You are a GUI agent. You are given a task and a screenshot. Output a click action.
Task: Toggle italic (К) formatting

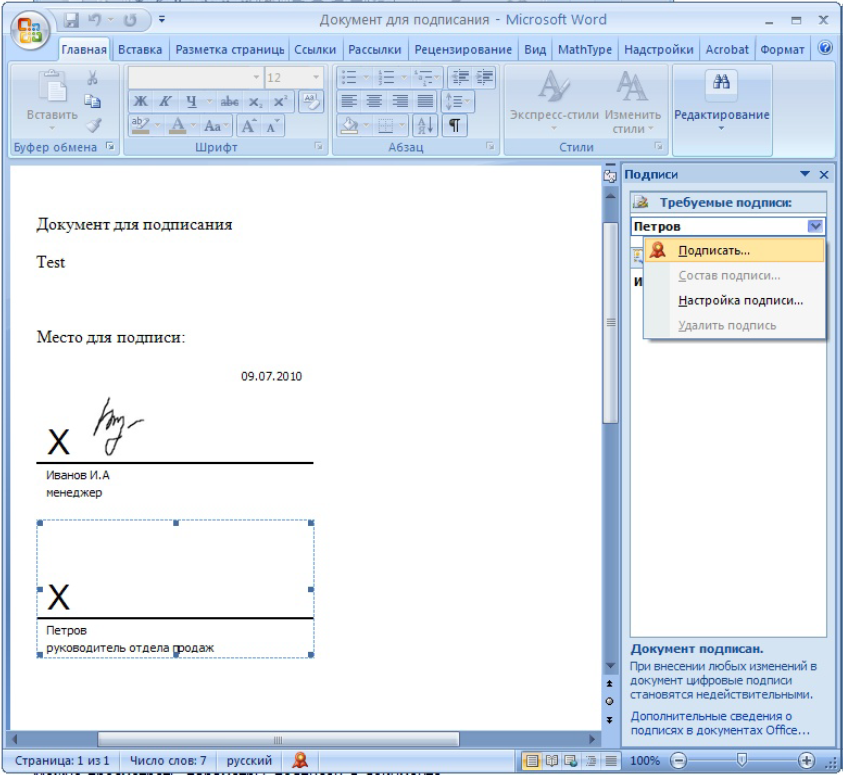(x=165, y=101)
